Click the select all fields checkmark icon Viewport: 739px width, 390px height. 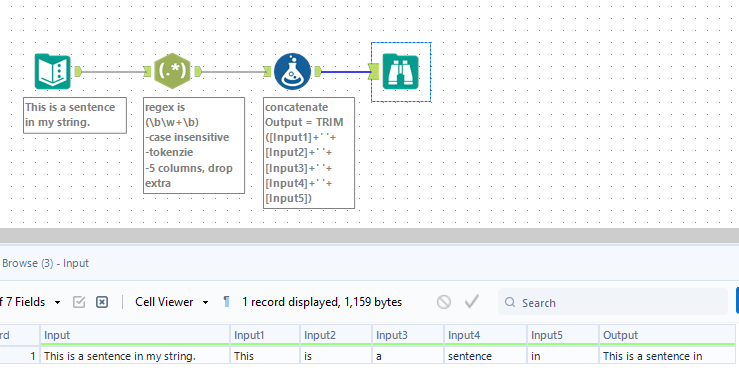(79, 302)
